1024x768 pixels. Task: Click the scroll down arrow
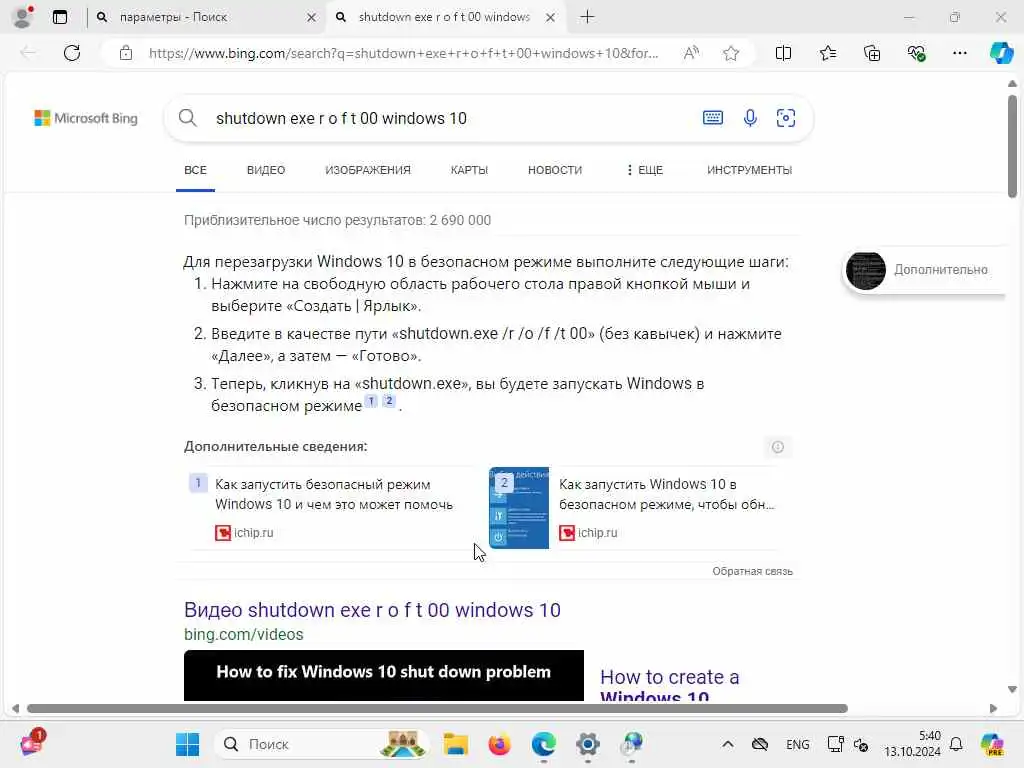(1012, 690)
